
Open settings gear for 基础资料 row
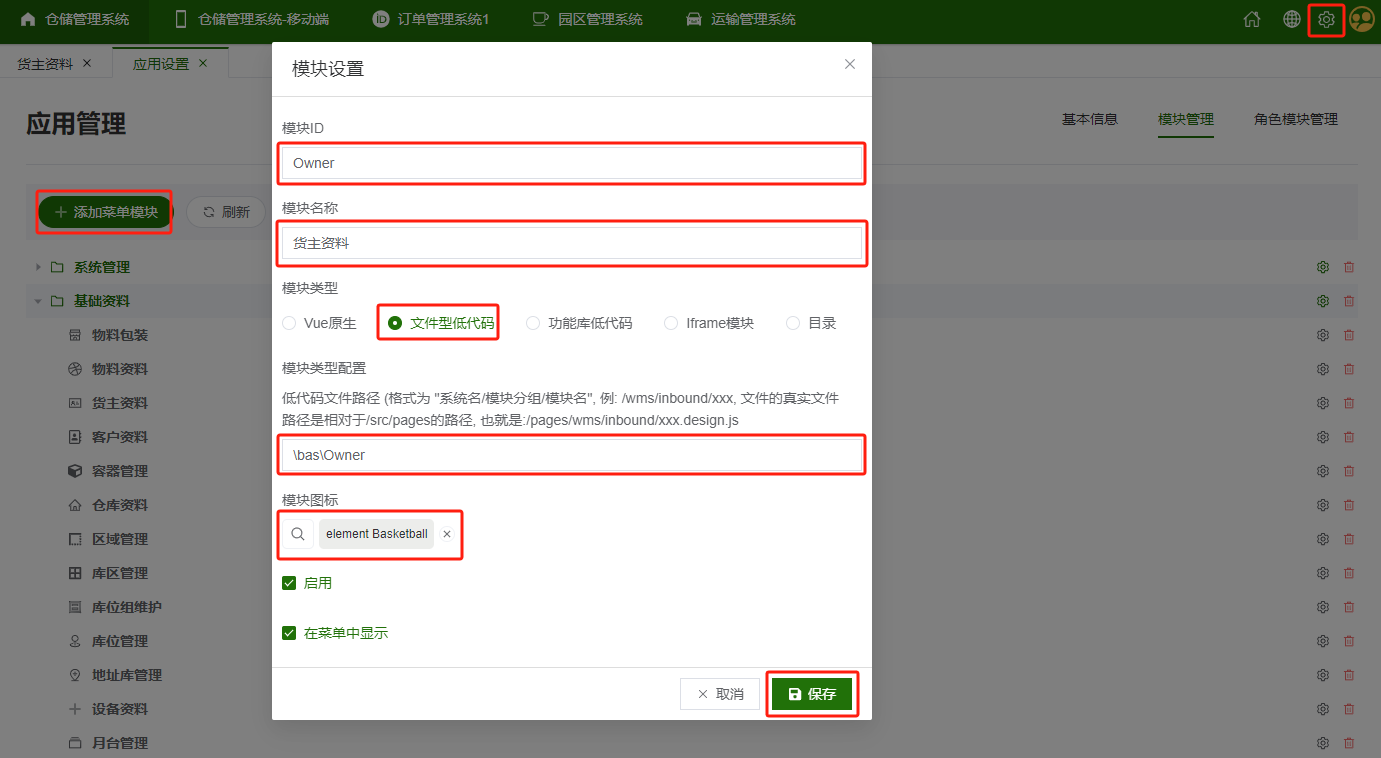pos(1323,301)
